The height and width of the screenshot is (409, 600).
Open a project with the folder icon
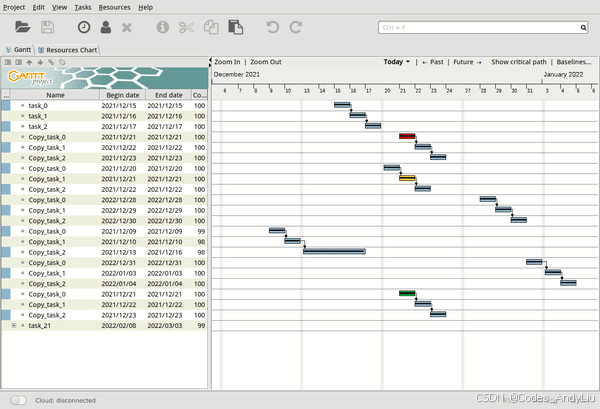(23, 27)
